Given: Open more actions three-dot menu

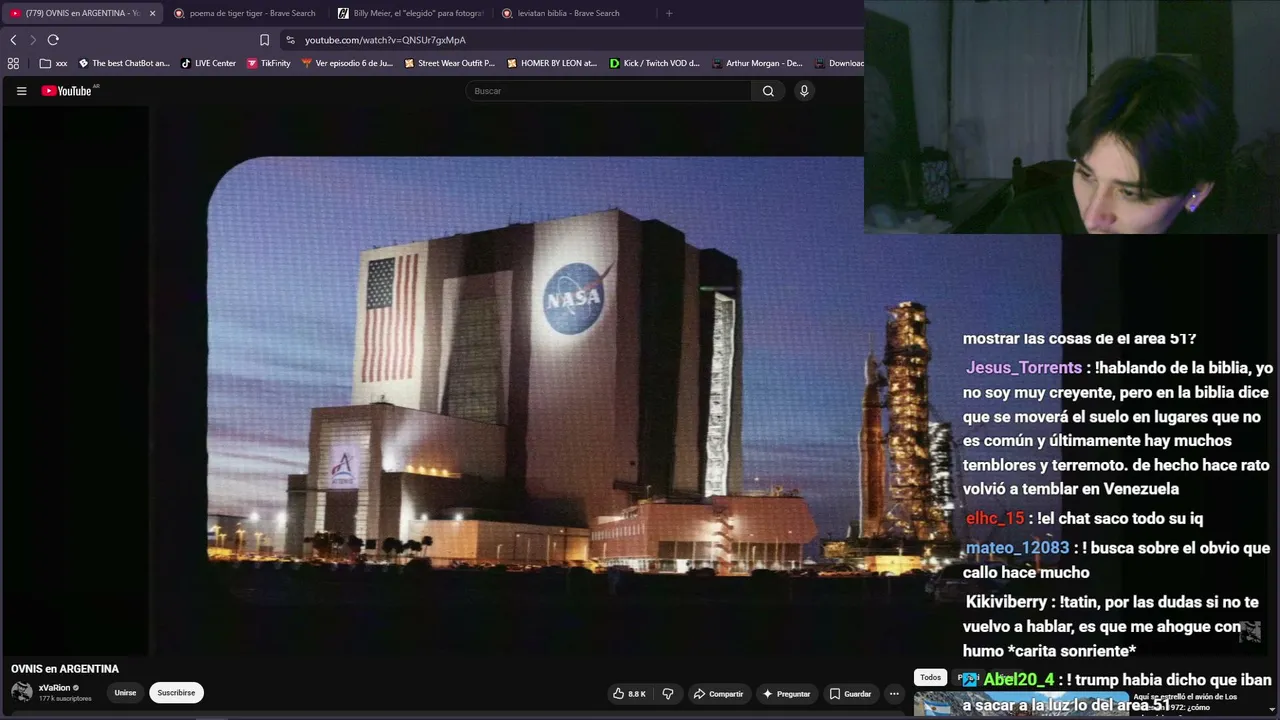Looking at the screenshot, I should [x=894, y=693].
